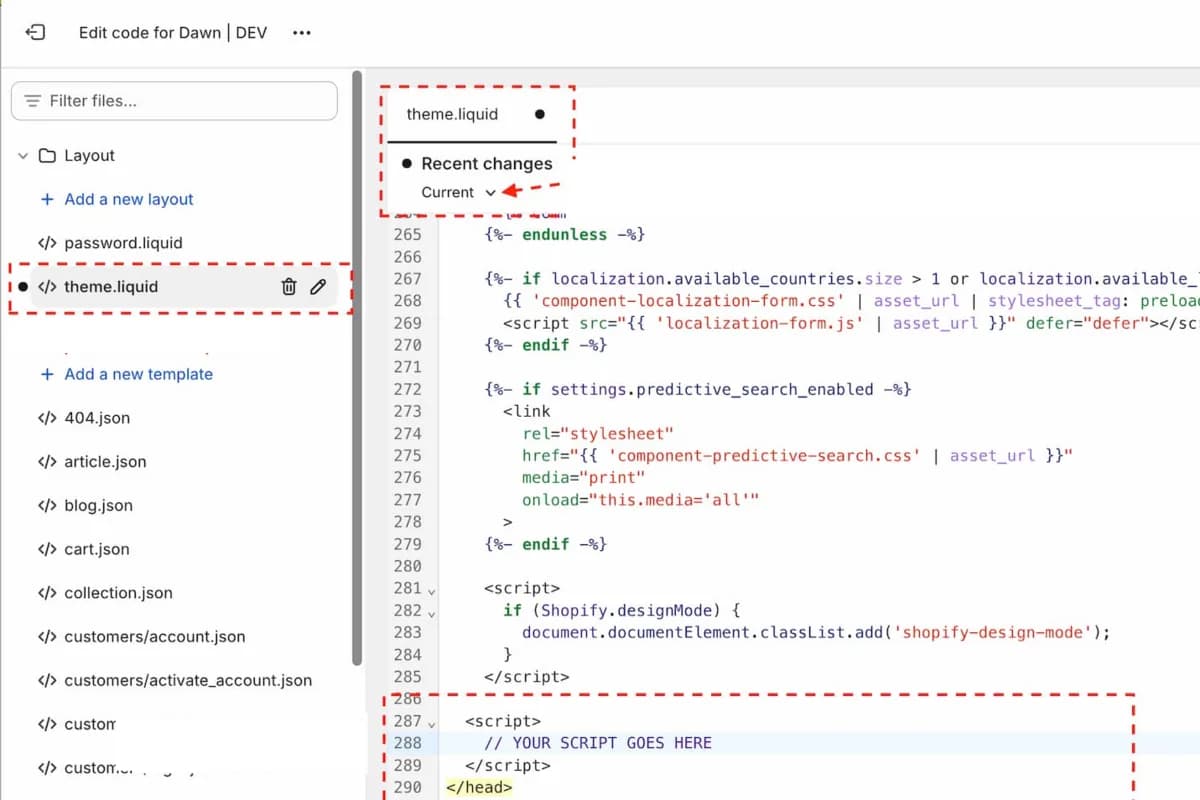Image resolution: width=1200 pixels, height=800 pixels.
Task: Click the code icon next to password.liquid
Action: (x=47, y=243)
